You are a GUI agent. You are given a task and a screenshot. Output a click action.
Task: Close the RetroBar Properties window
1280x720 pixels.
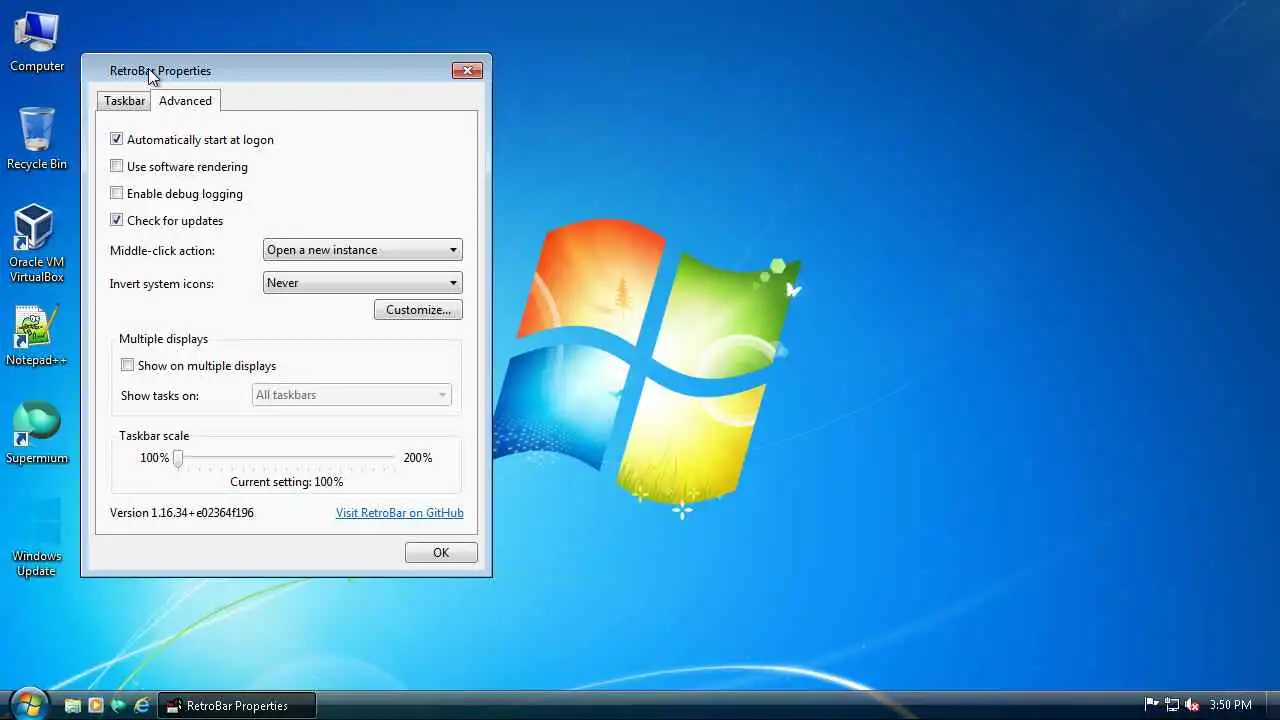467,70
